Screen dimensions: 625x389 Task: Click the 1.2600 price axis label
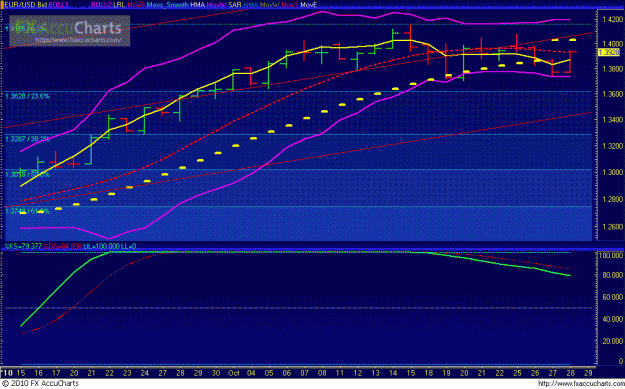tap(612, 226)
